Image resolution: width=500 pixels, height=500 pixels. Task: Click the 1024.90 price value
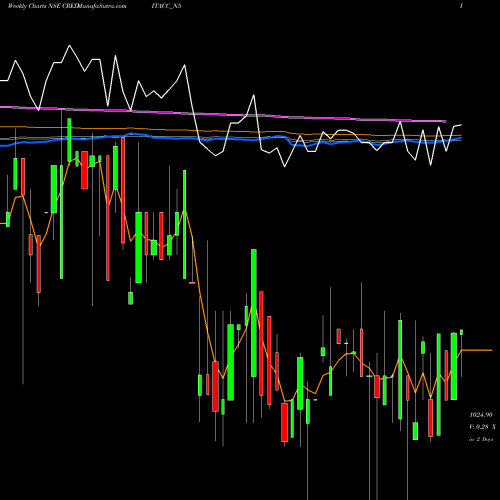pos(481,415)
